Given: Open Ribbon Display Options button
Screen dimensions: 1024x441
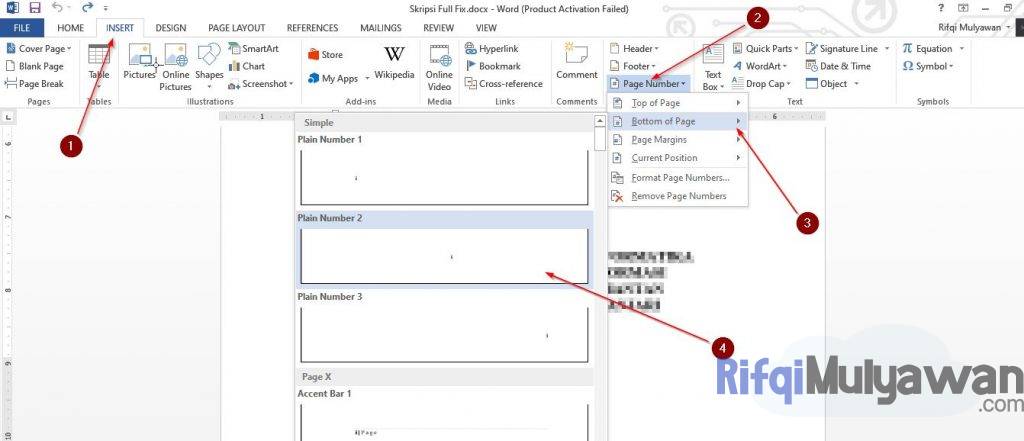Looking at the screenshot, I should [x=963, y=8].
